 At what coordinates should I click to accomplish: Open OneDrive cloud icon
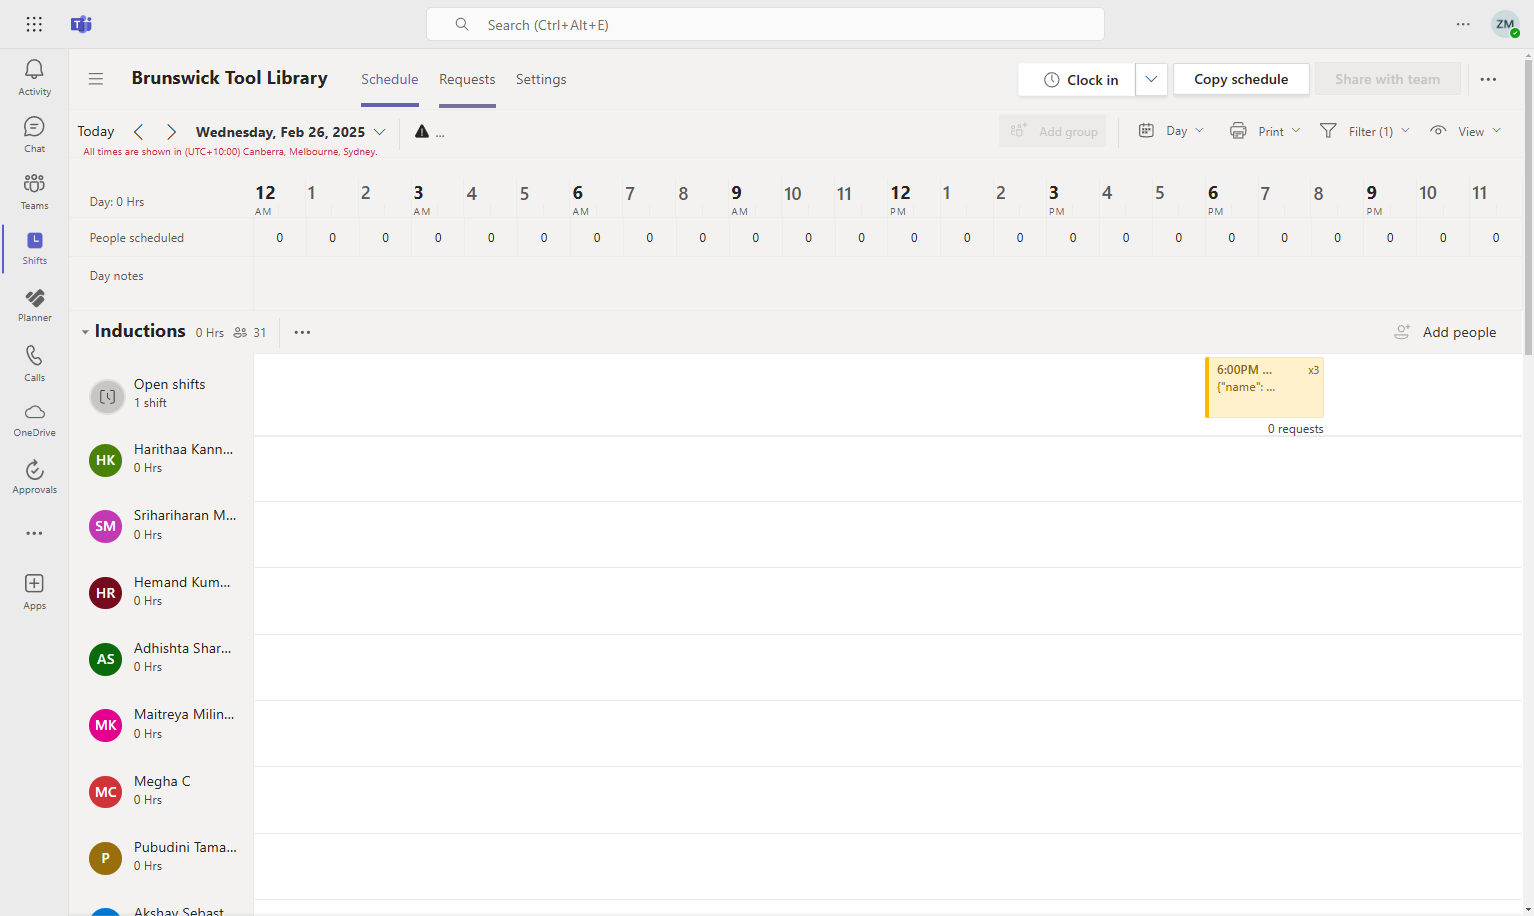click(34, 420)
